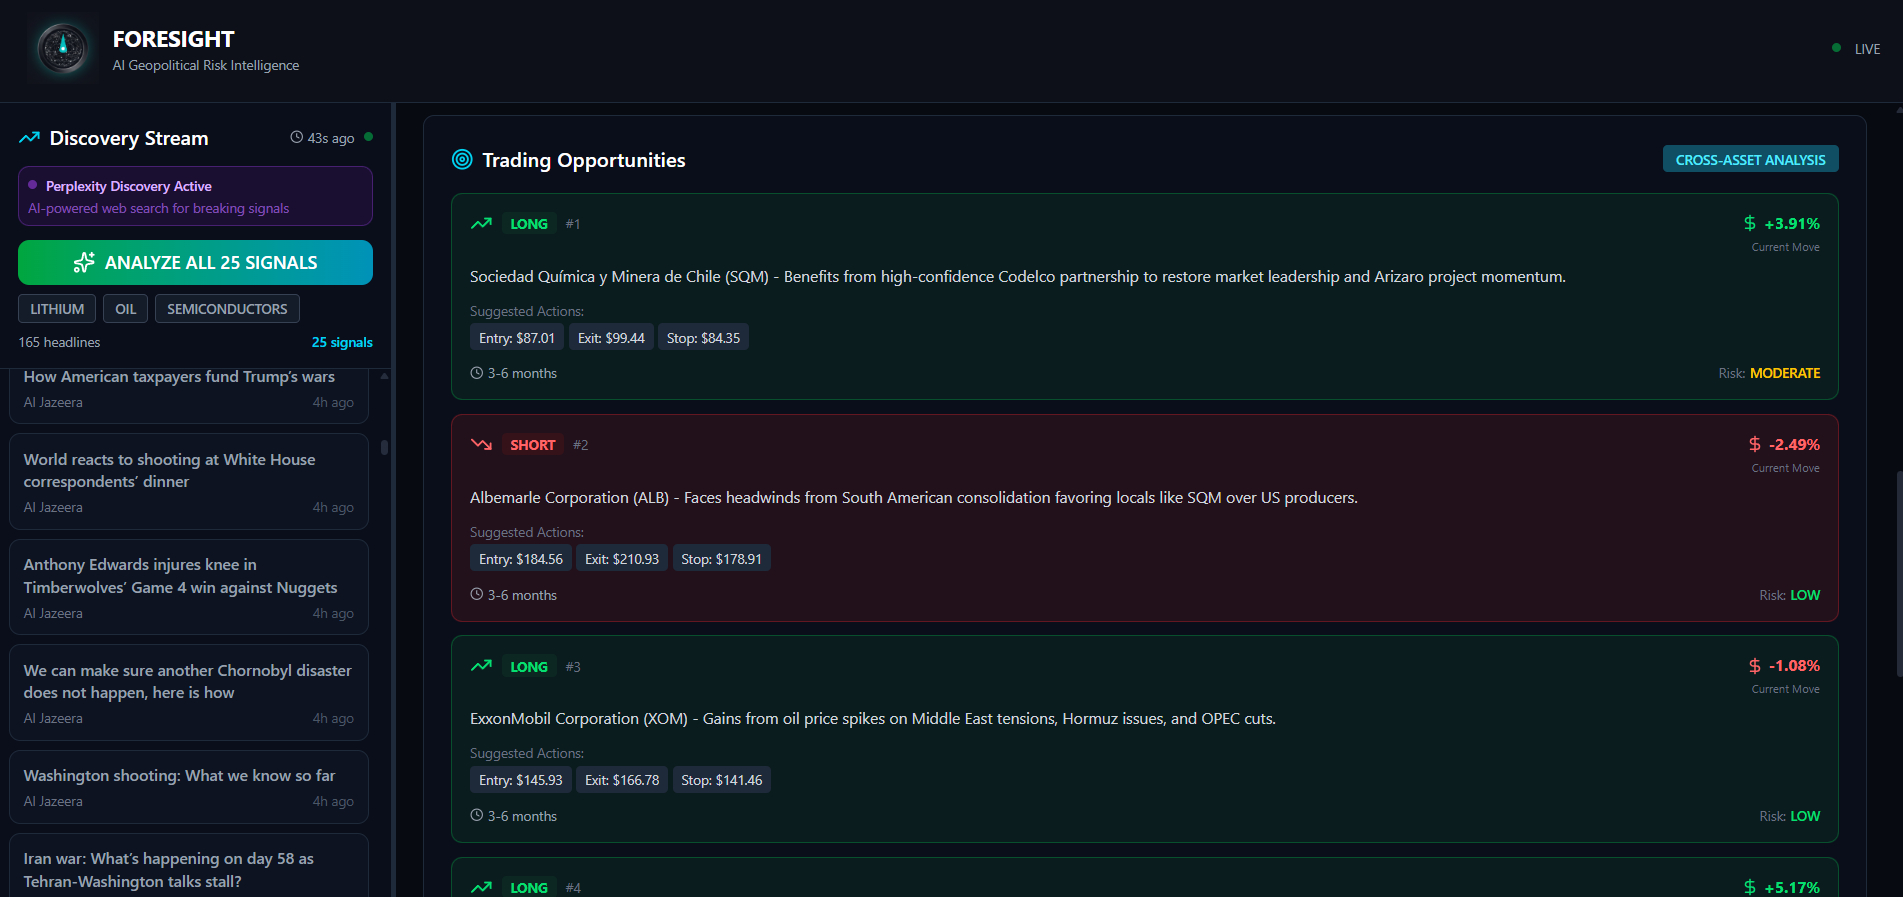Viewport: 1903px width, 897px height.
Task: Click the purple dot next to Perplexity Discovery Active
Action: click(x=33, y=185)
